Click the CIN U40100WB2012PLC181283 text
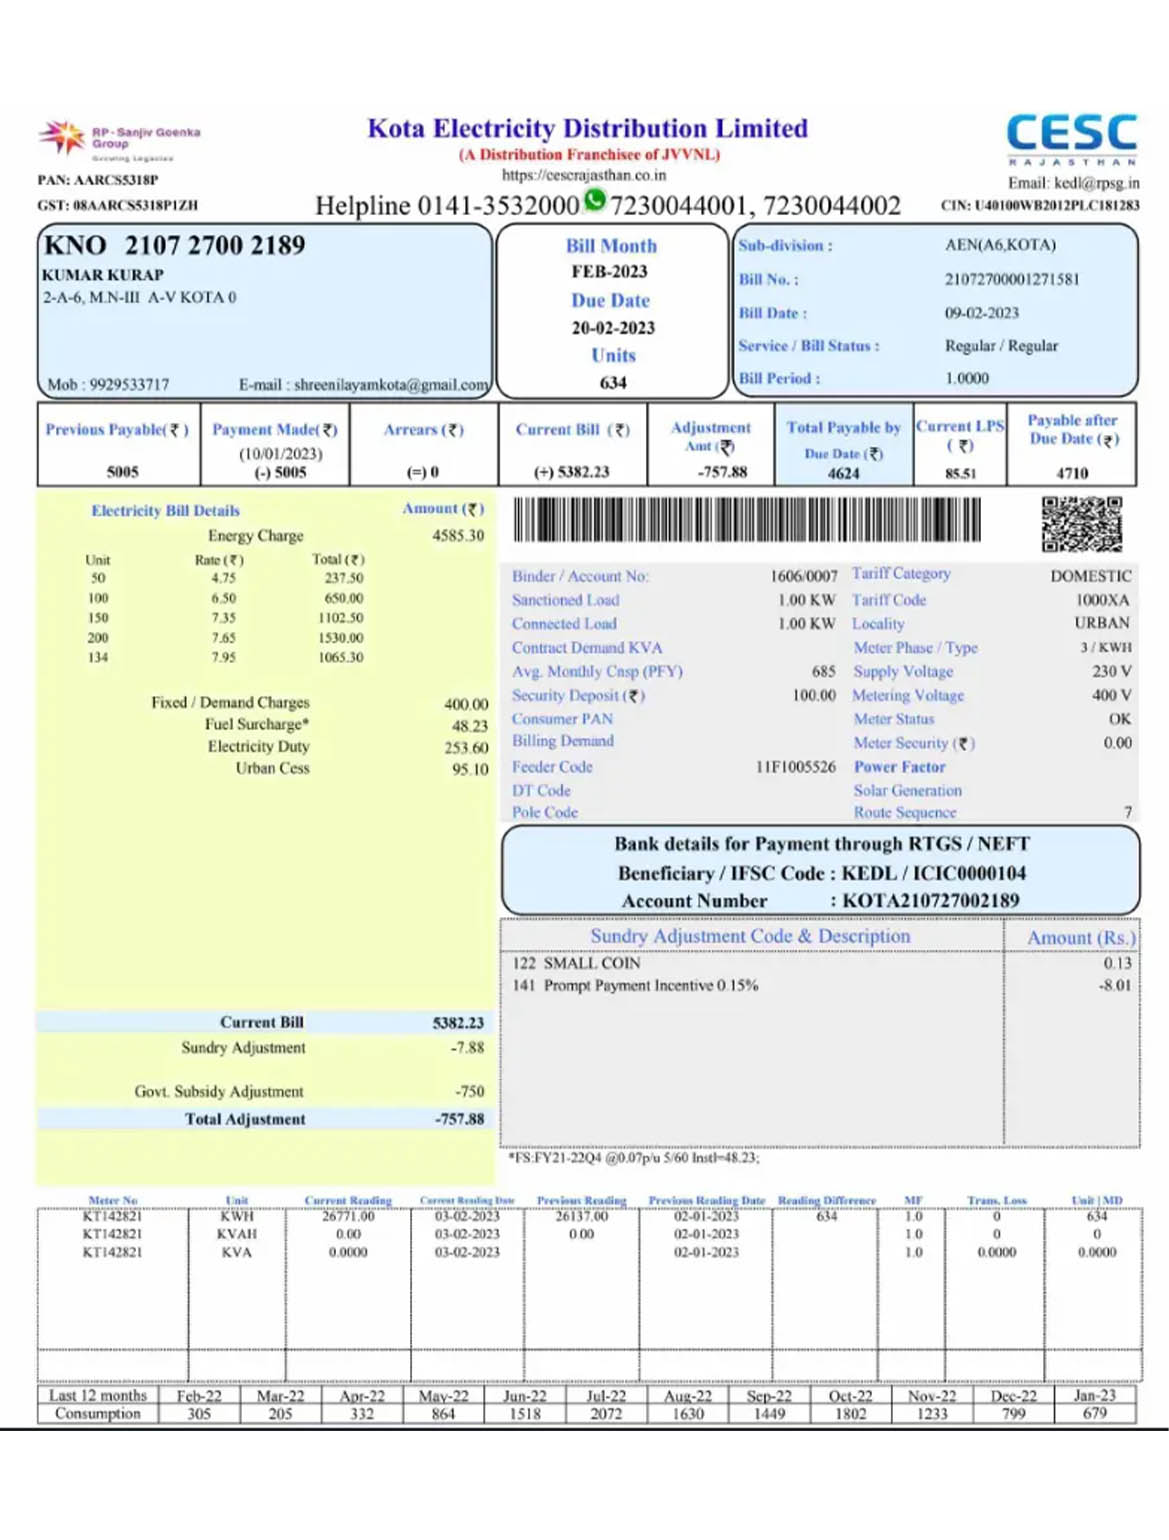Screen dimensions: 1169x1540 point(1040,205)
